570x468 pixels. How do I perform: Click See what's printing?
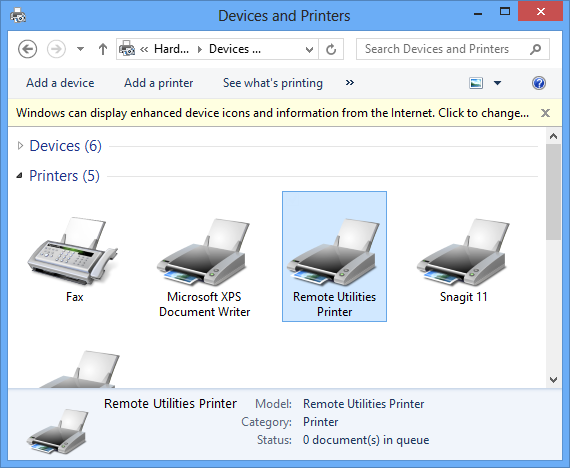click(273, 83)
